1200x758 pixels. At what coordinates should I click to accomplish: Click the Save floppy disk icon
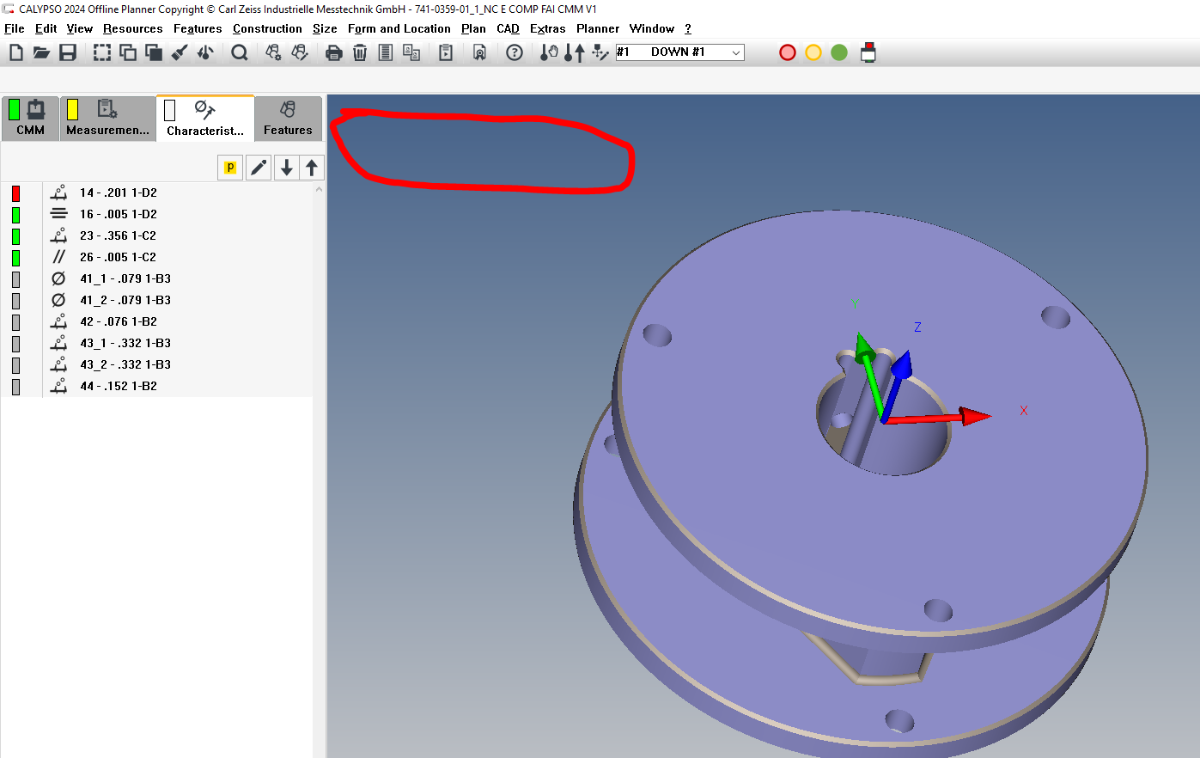[68, 53]
